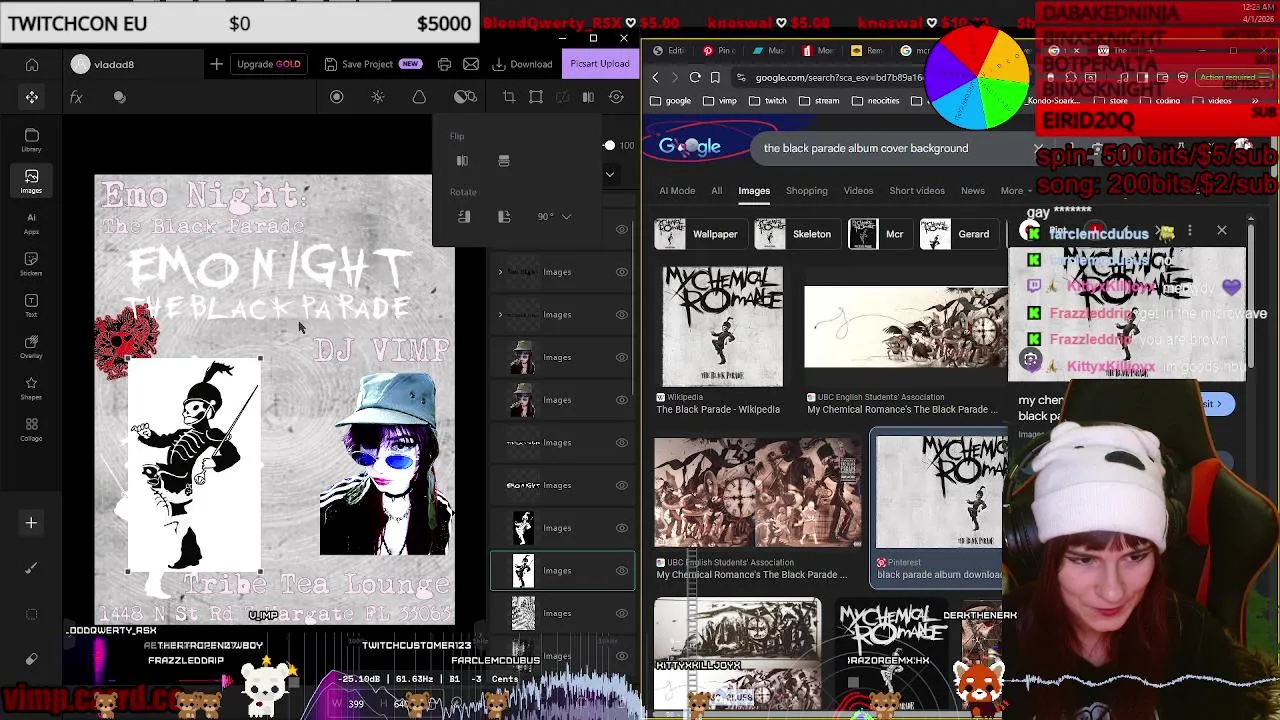Hide the second collapsed group layer
The width and height of the screenshot is (1280, 720).
pos(622,315)
